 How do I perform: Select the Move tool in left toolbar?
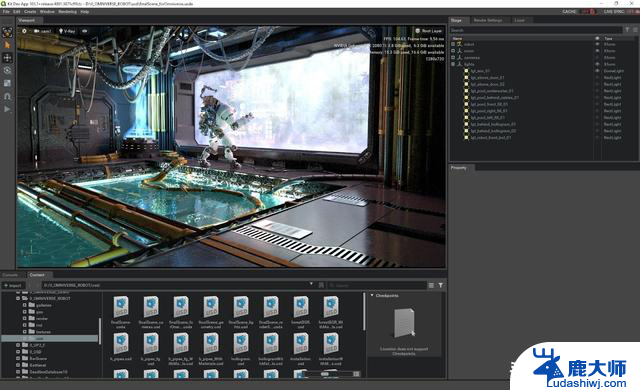[7, 58]
